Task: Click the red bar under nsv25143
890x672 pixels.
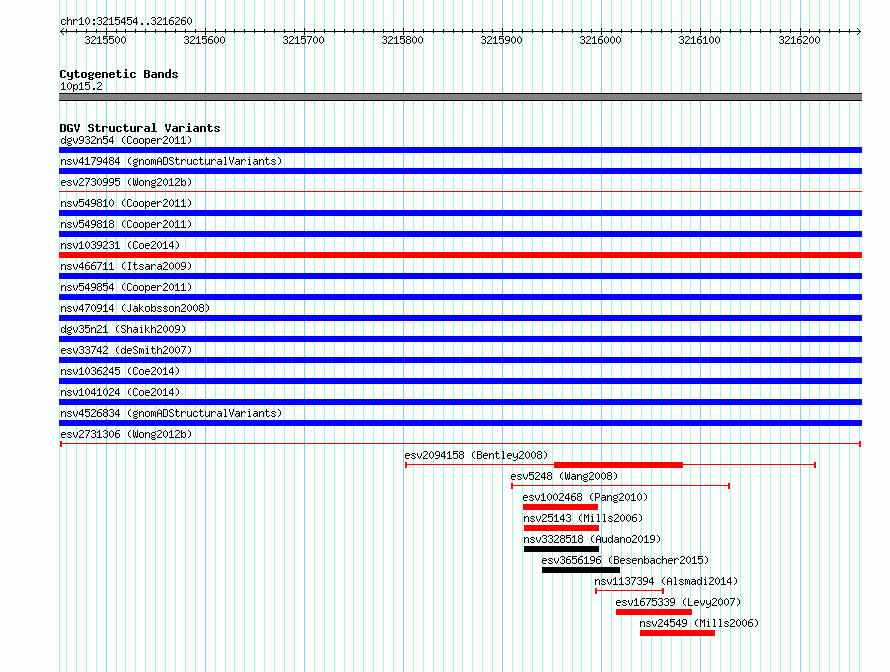Action: (561, 528)
